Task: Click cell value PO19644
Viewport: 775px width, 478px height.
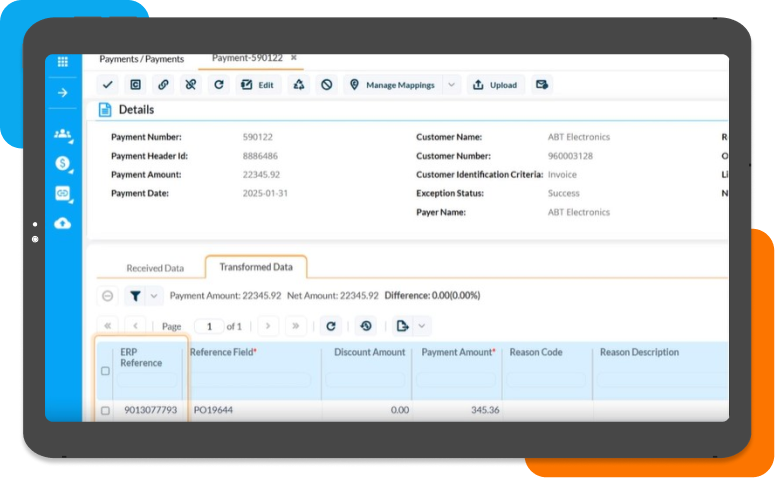Action: pyautogui.click(x=213, y=410)
